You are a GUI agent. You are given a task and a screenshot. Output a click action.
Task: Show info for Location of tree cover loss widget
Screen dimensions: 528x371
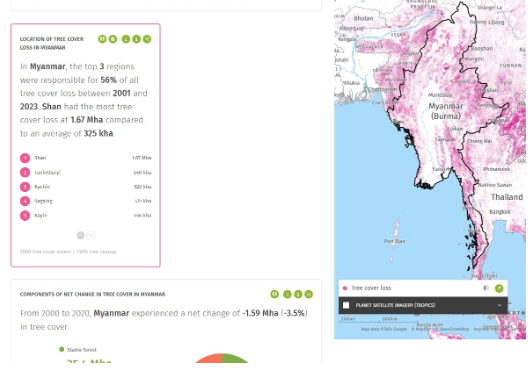pos(136,39)
